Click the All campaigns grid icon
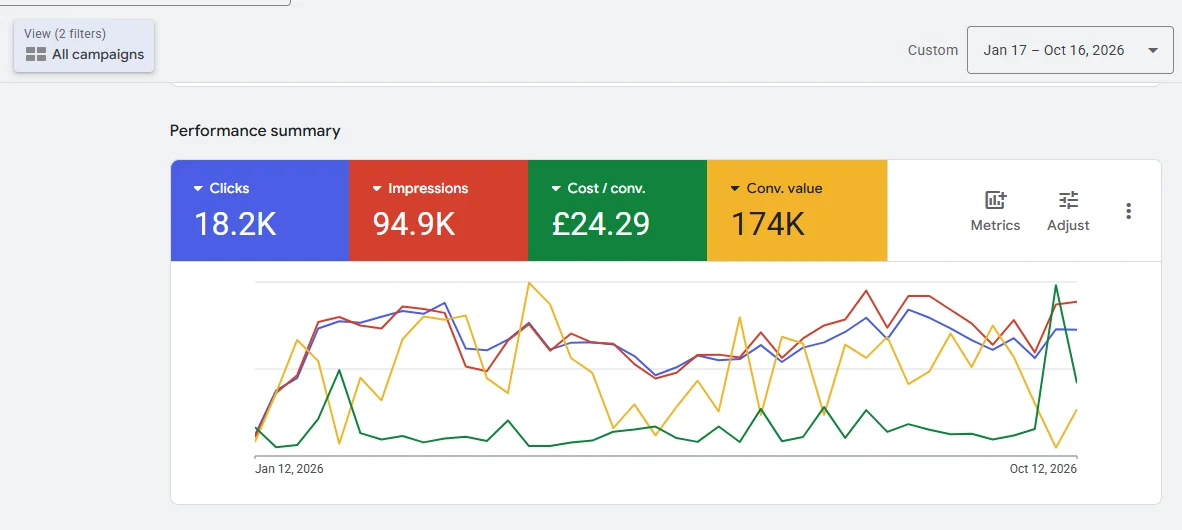This screenshot has height=530, width=1182. pos(35,54)
